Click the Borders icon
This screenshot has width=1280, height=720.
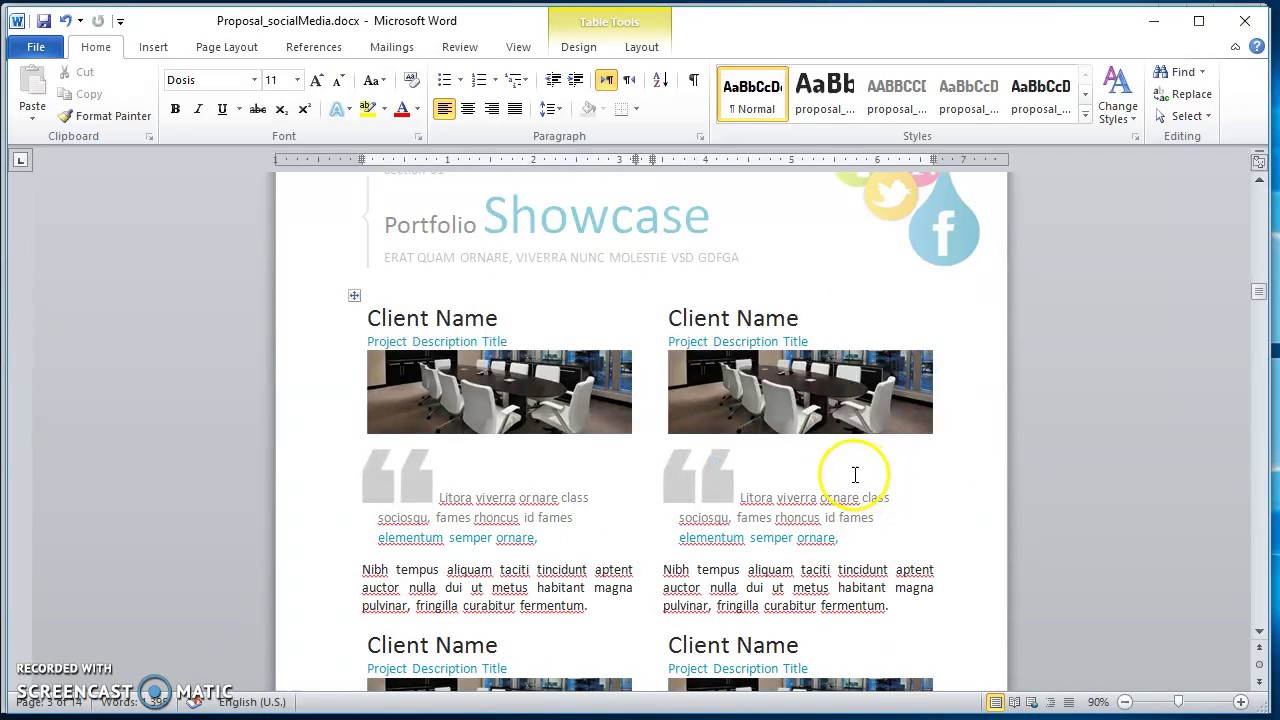621,109
